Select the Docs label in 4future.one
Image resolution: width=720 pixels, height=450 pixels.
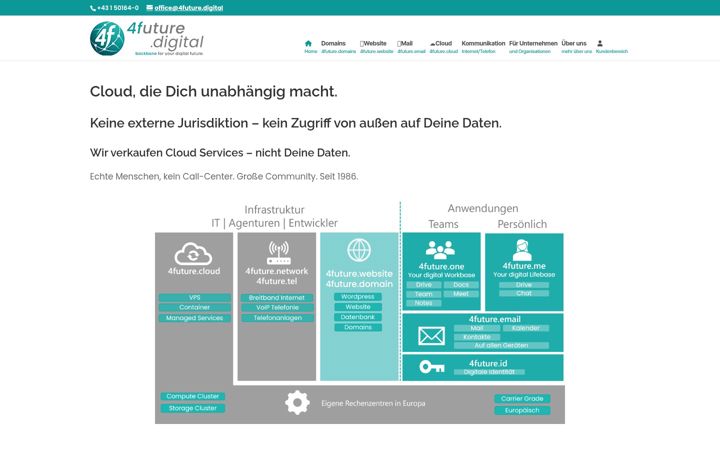coord(461,285)
